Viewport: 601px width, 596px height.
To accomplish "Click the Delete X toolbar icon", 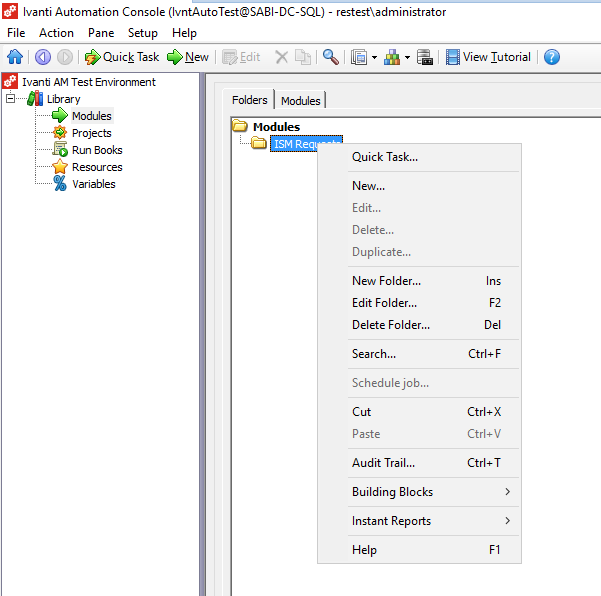I will (282, 57).
